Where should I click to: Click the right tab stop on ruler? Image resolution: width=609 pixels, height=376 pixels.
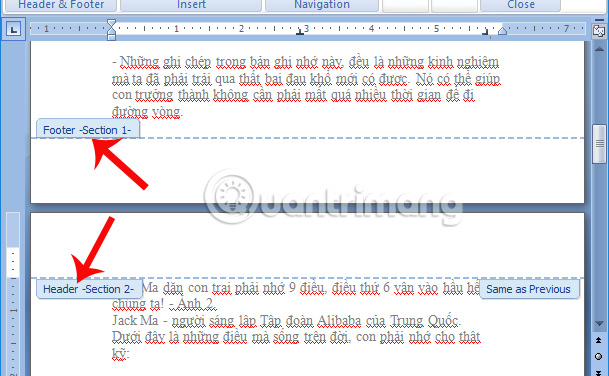pos(485,33)
